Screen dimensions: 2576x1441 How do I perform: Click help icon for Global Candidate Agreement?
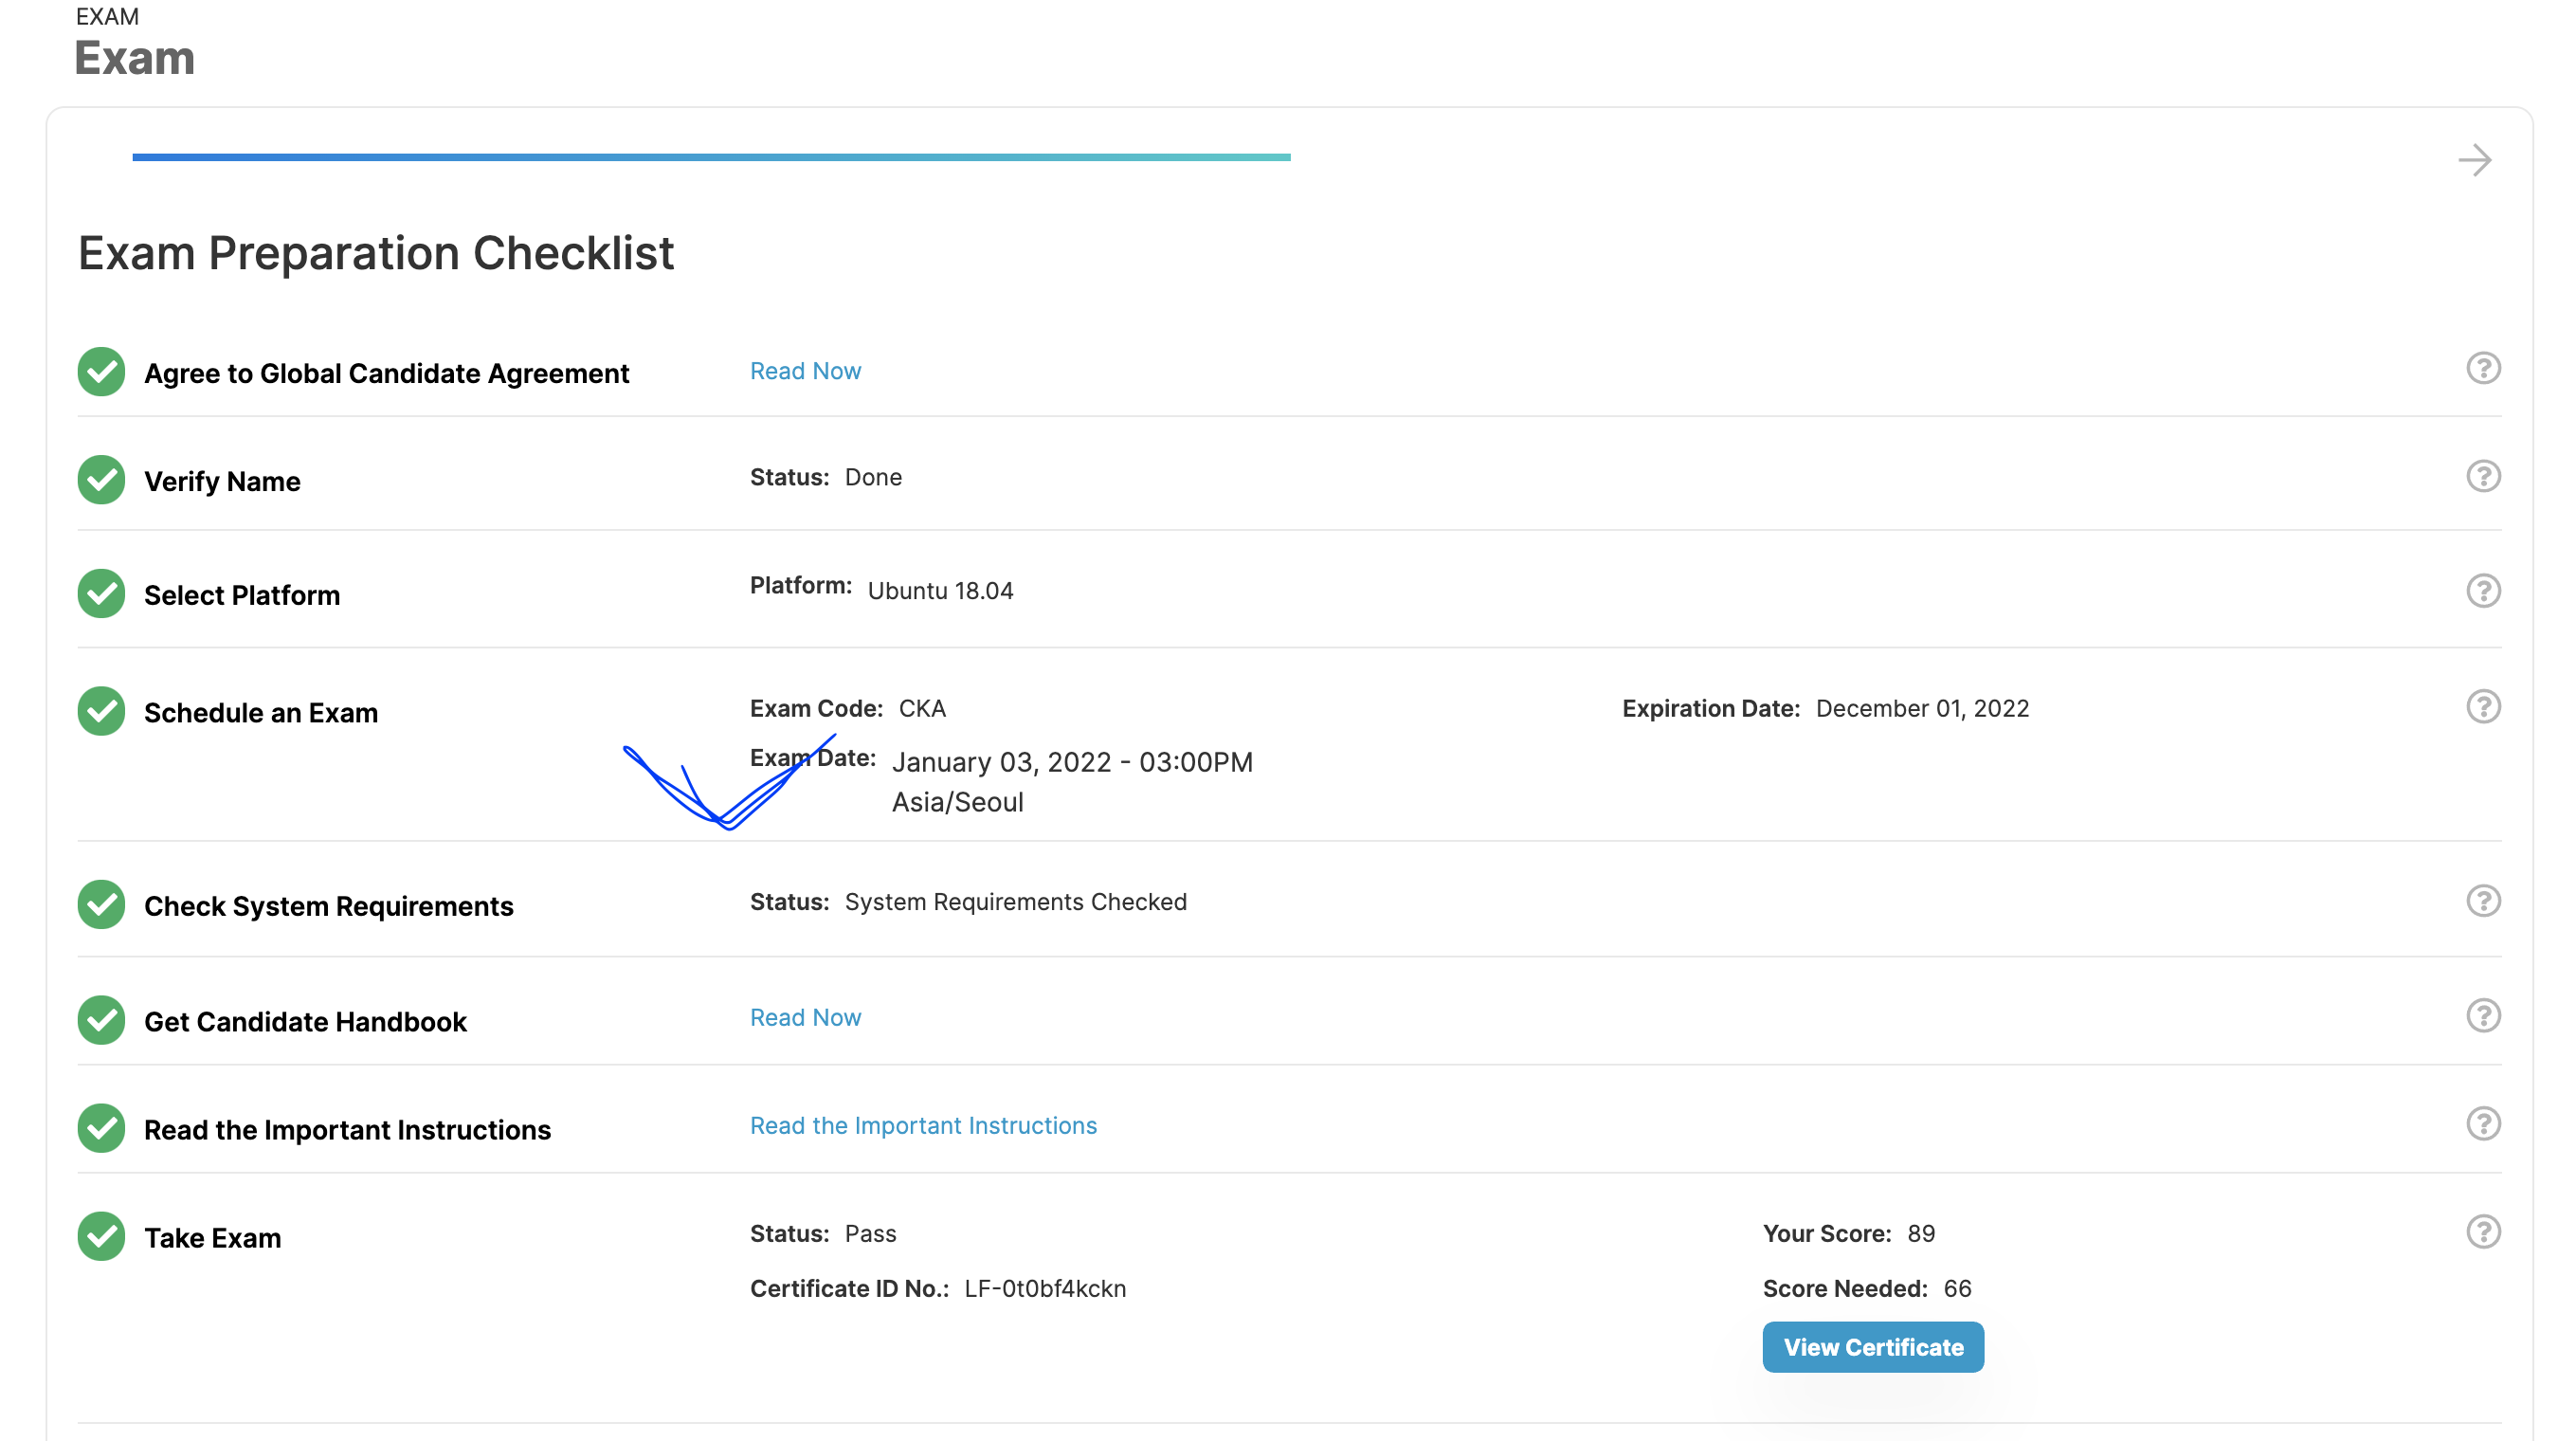(x=2482, y=368)
